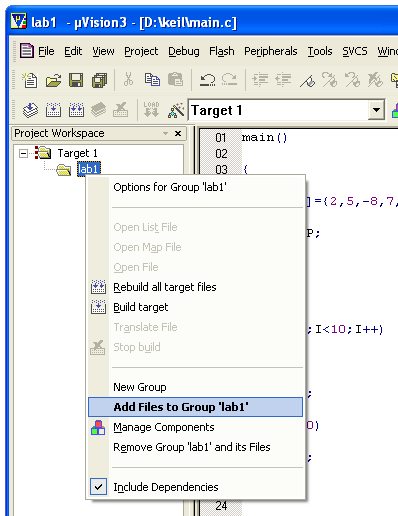This screenshot has width=398, height=516.
Task: Open the Edit menu
Action: click(73, 51)
